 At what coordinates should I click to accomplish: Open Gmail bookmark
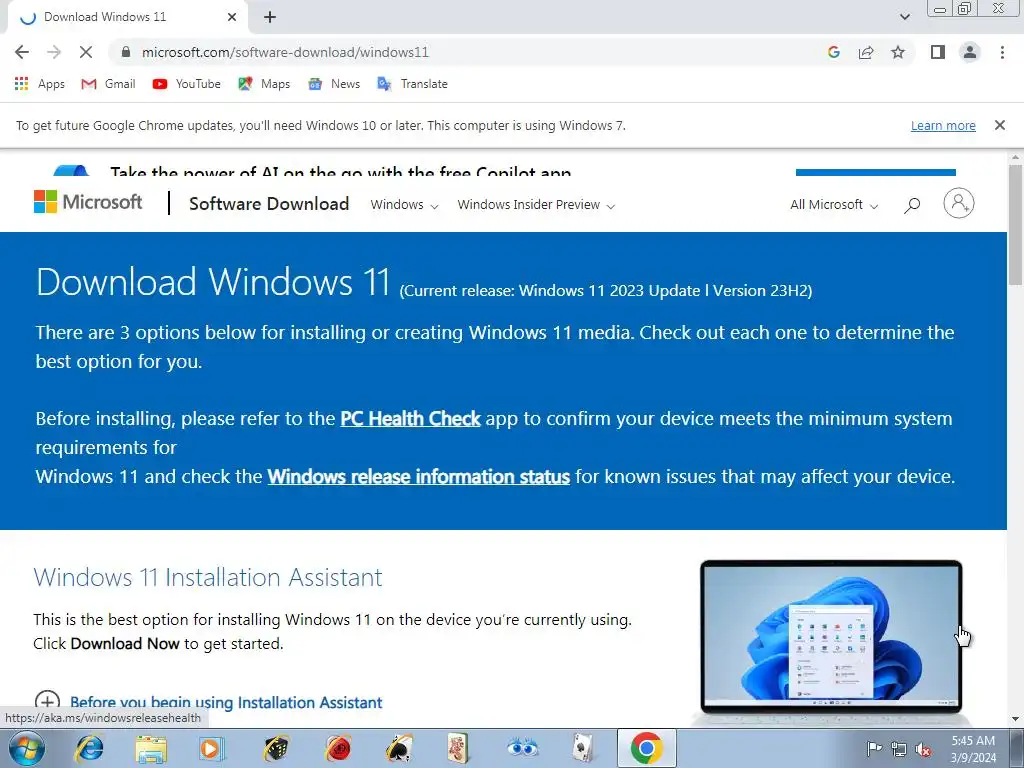coord(108,84)
